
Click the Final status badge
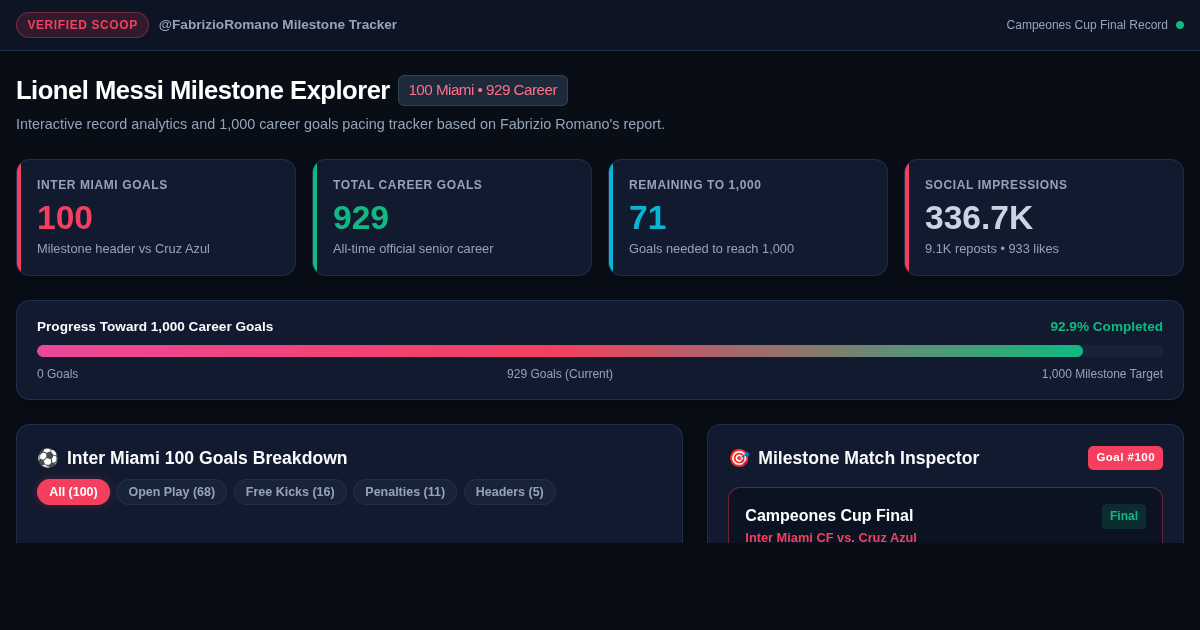click(1124, 516)
